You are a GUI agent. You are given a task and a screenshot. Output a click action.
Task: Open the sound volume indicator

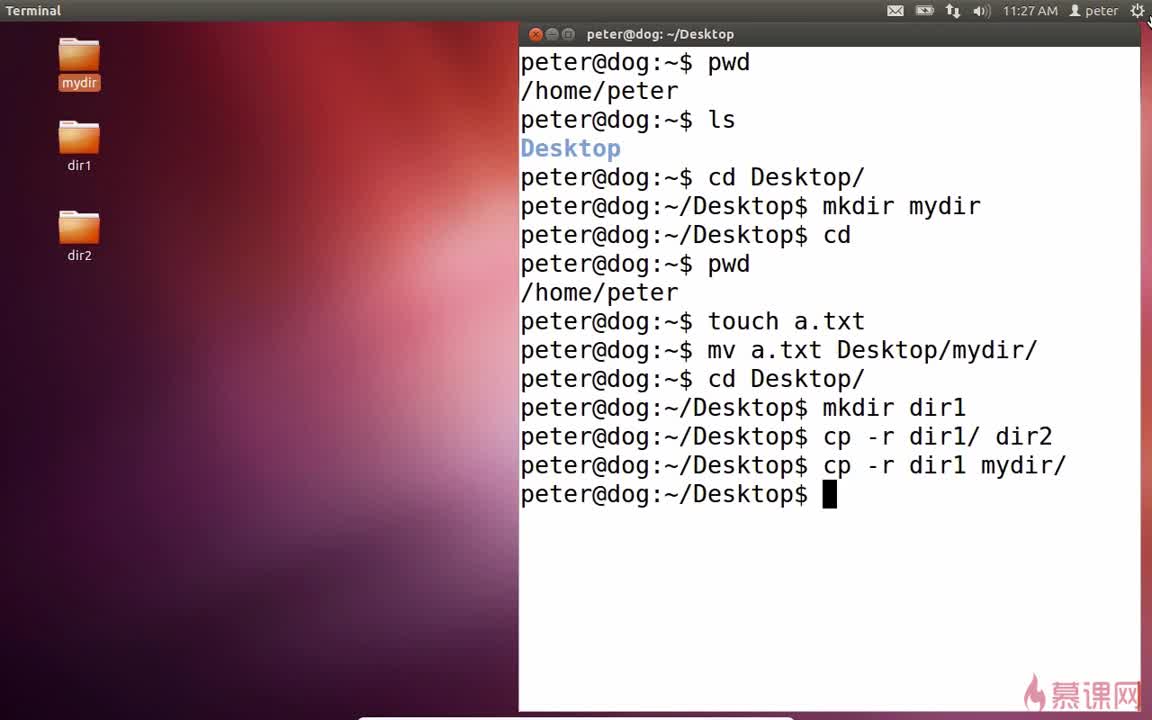[x=982, y=11]
